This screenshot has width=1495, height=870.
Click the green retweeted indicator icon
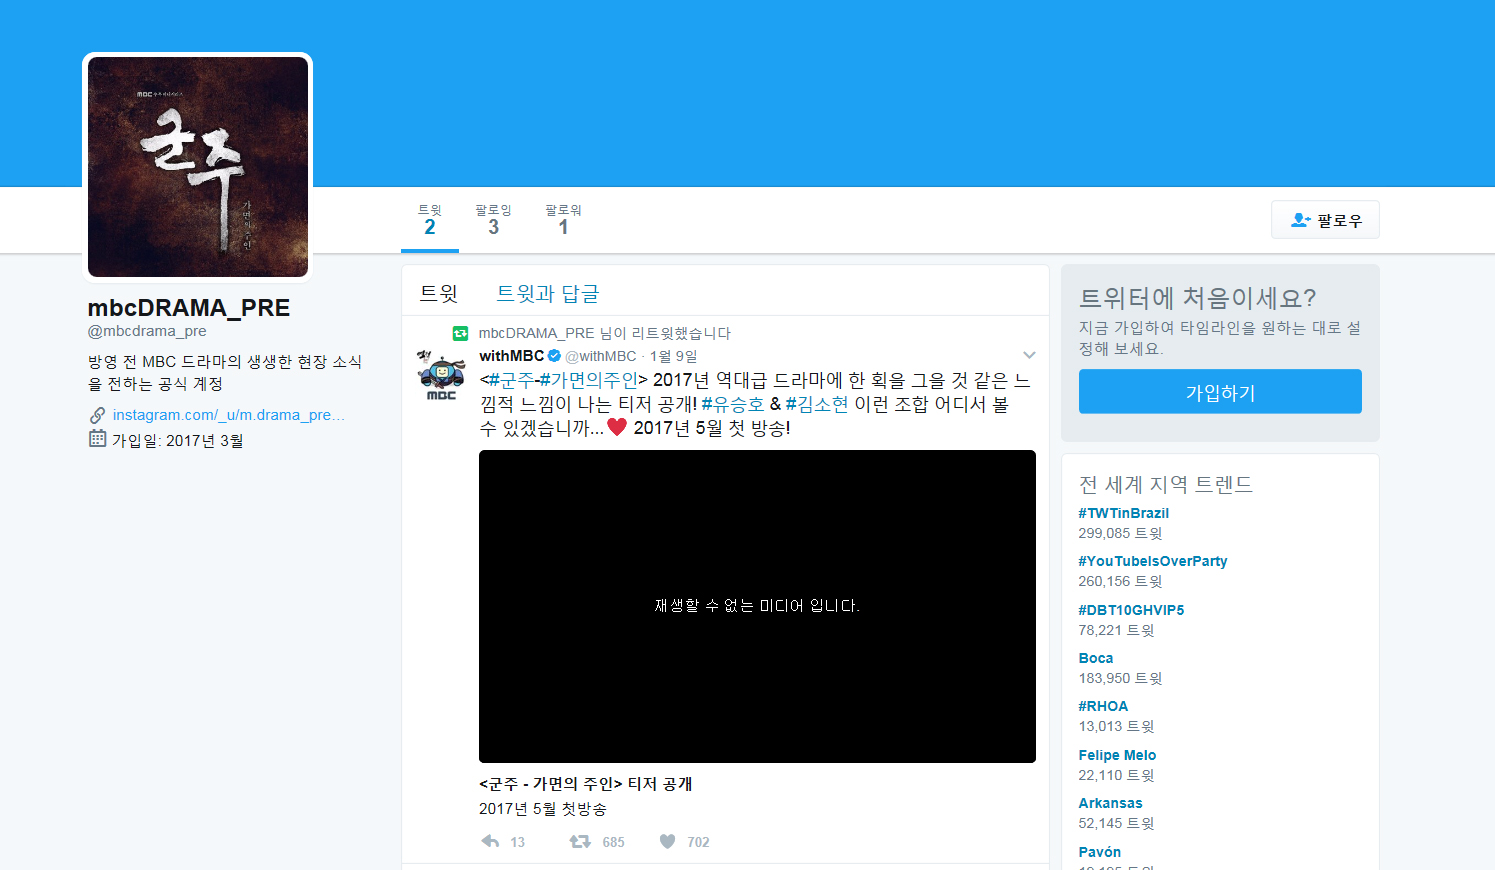pos(460,333)
